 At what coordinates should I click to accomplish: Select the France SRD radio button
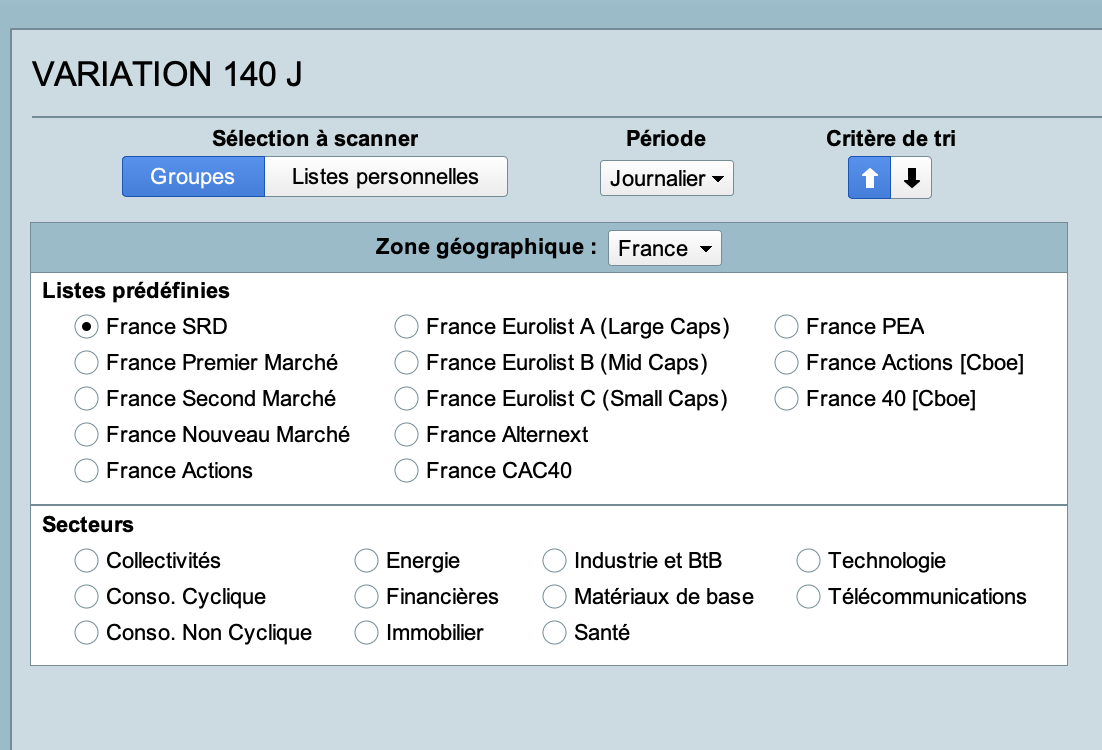click(88, 327)
